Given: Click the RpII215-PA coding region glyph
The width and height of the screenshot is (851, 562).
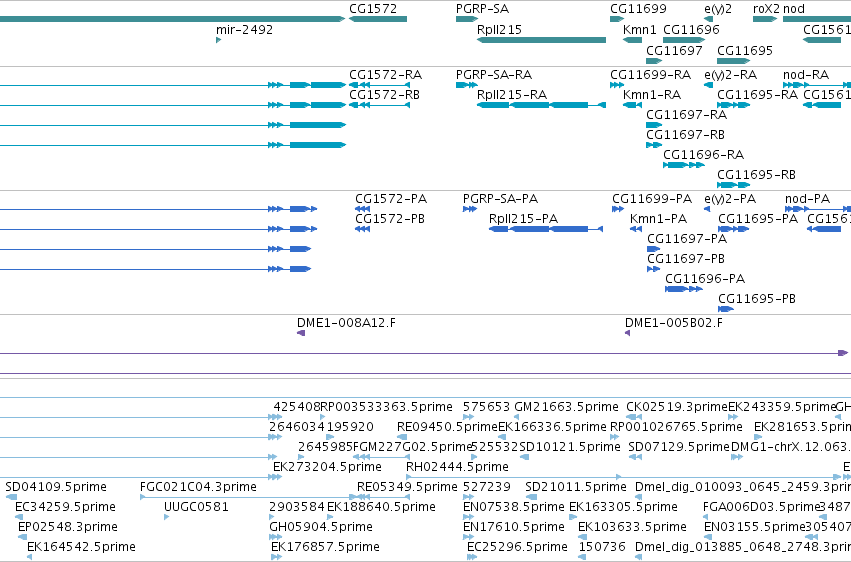Looking at the screenshot, I should [x=545, y=229].
